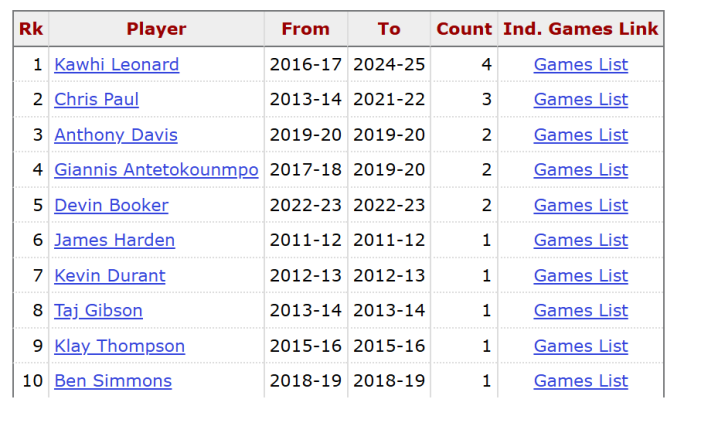Viewport: 718px width, 423px height.
Task: Click the Taj Gibson link
Action: tap(98, 310)
